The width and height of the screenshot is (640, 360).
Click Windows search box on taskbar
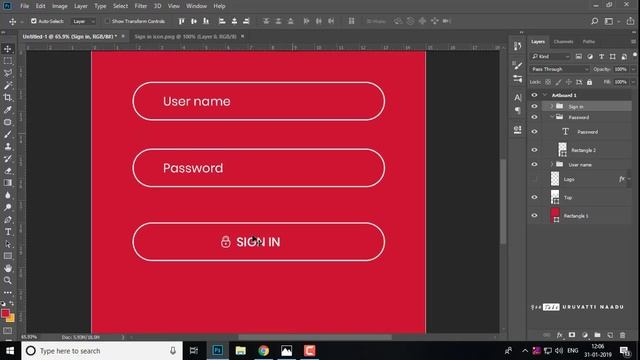click(x=102, y=351)
